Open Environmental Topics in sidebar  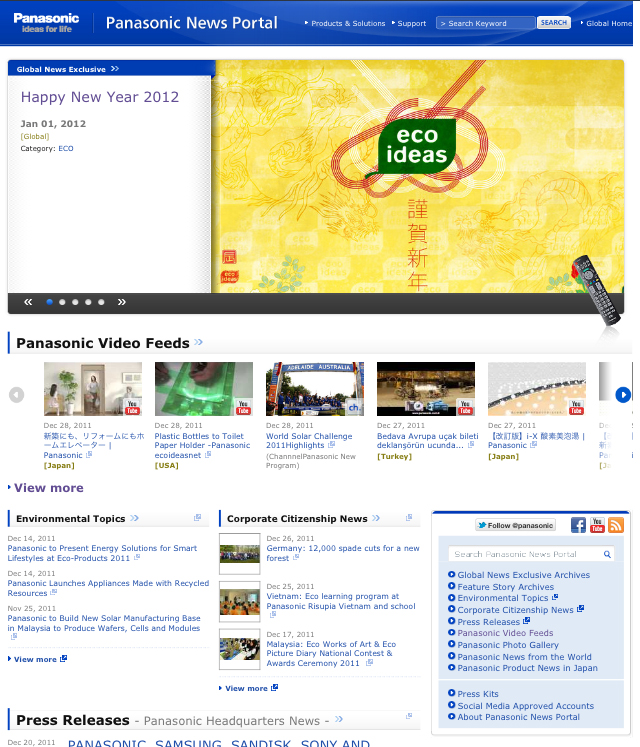coord(503,598)
